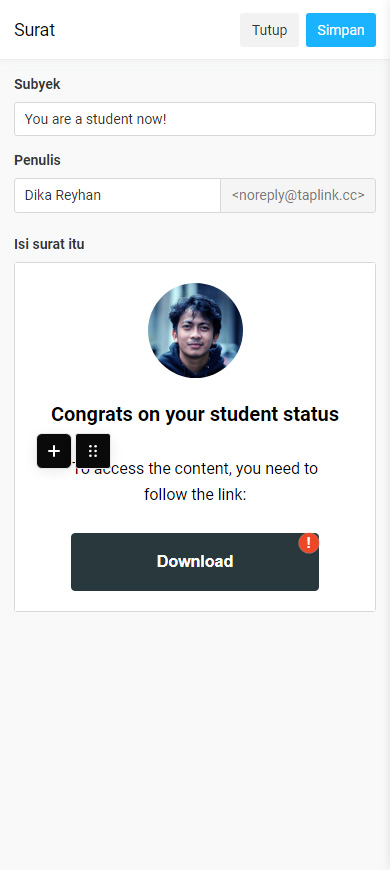Click the Penulis field label

pyautogui.click(x=37, y=160)
